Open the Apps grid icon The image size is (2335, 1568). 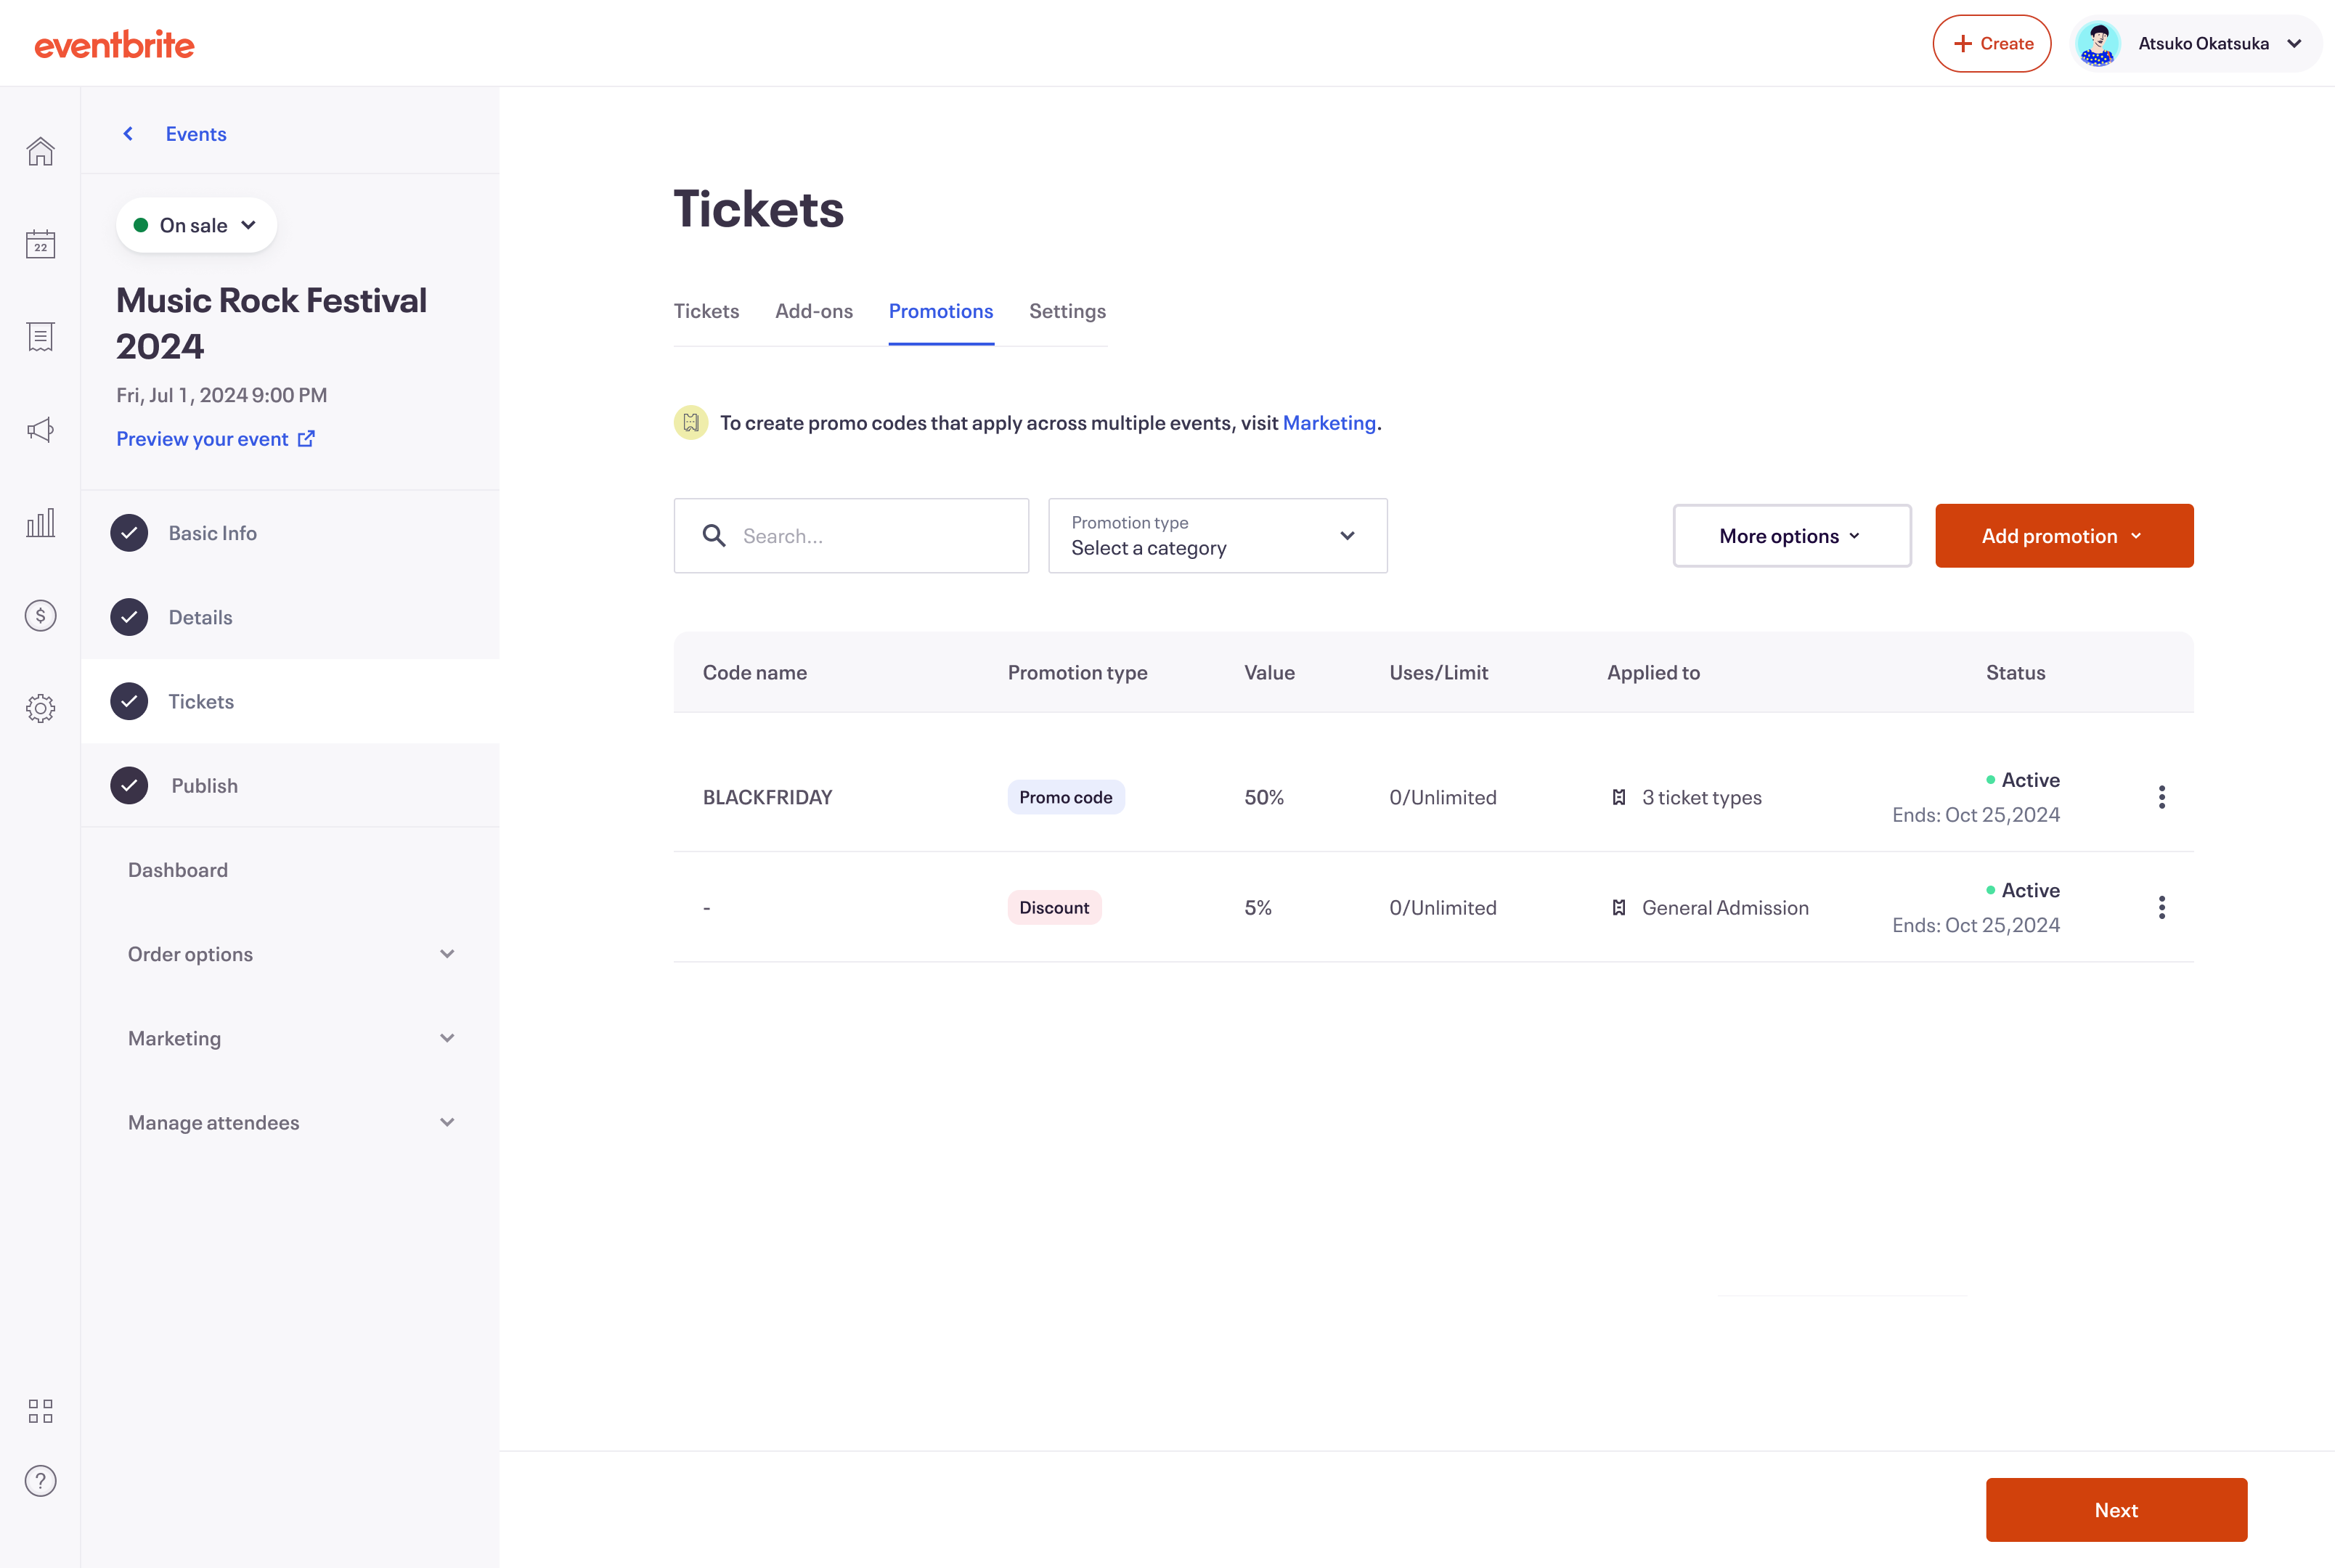[x=40, y=1411]
